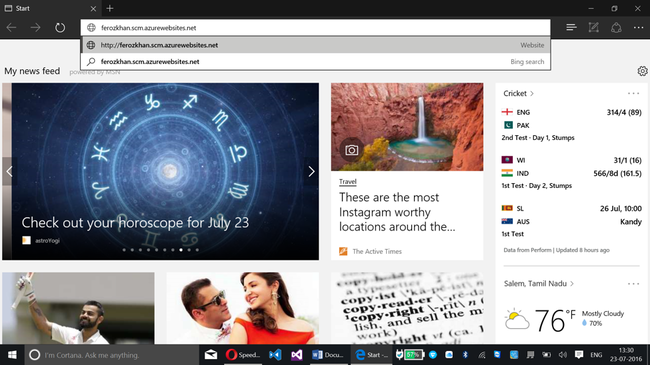
Task: Open the Windows Start menu
Action: point(12,355)
